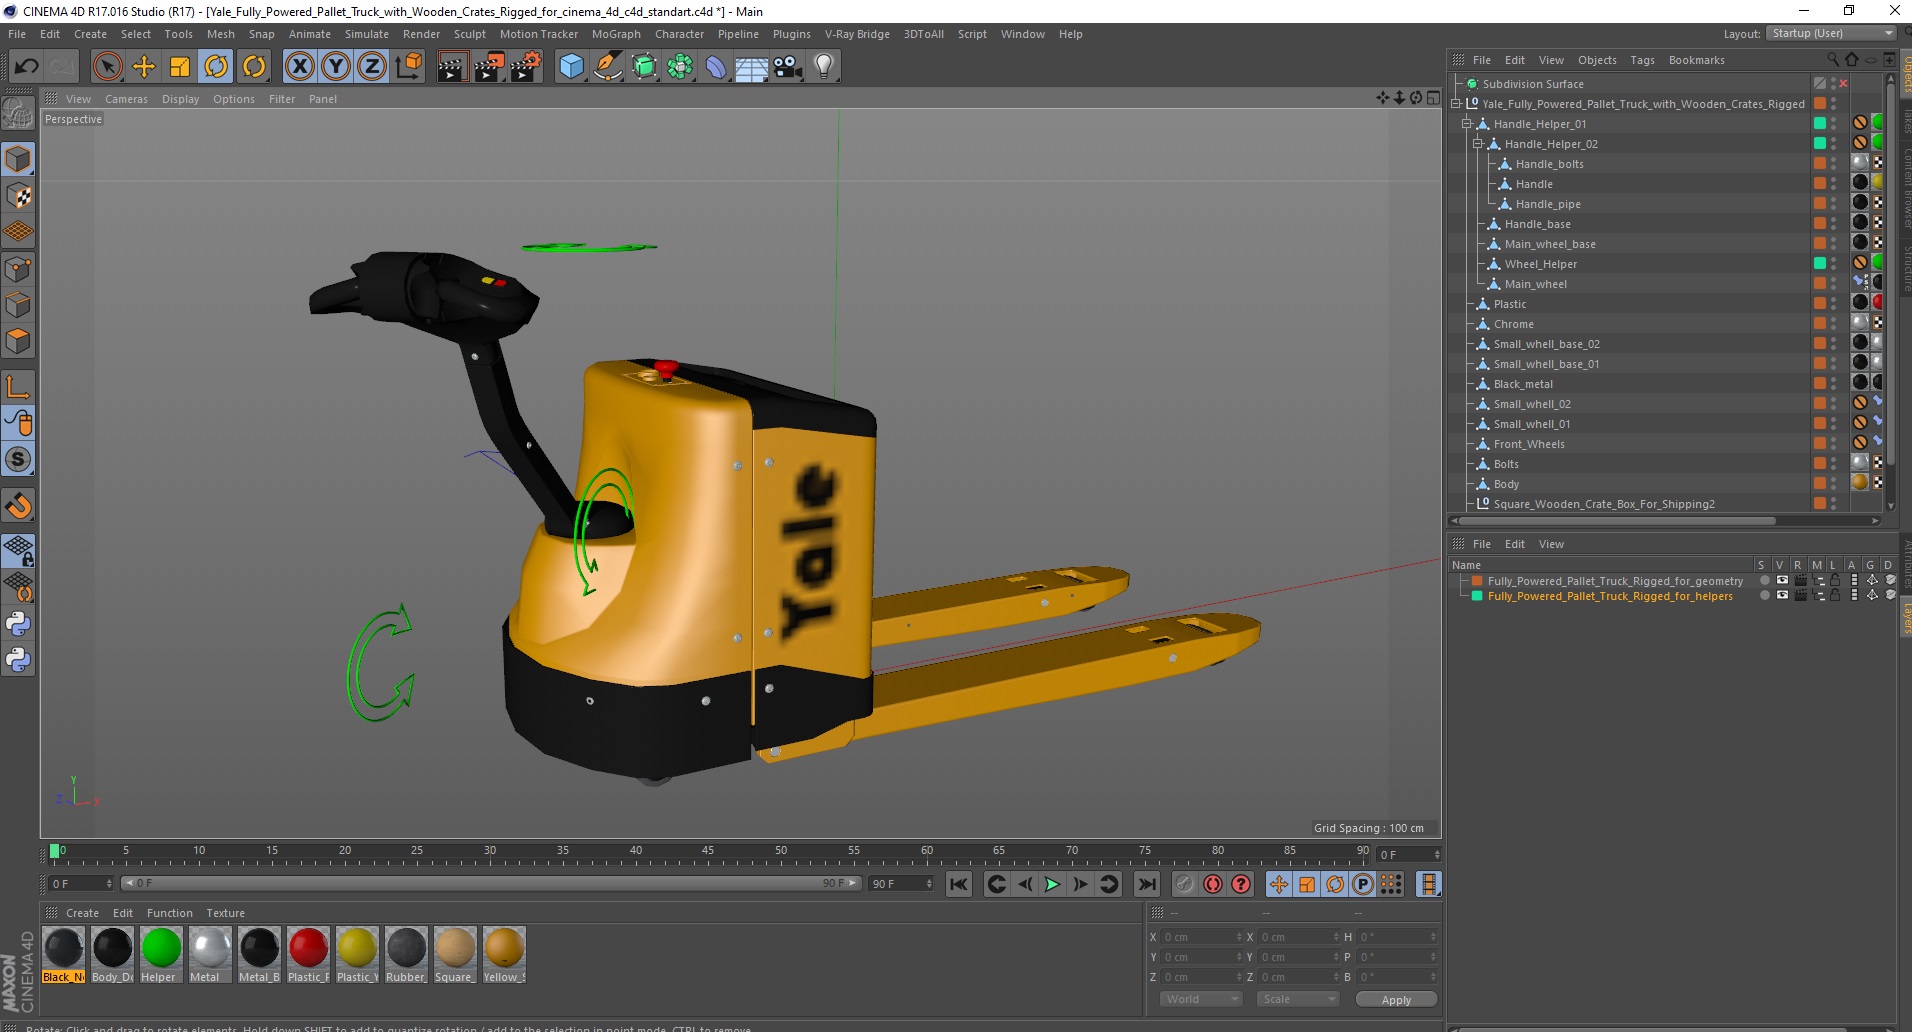Screen dimensions: 1912x1032
Task: Open the Scale mode dropdown
Action: pos(1297,999)
